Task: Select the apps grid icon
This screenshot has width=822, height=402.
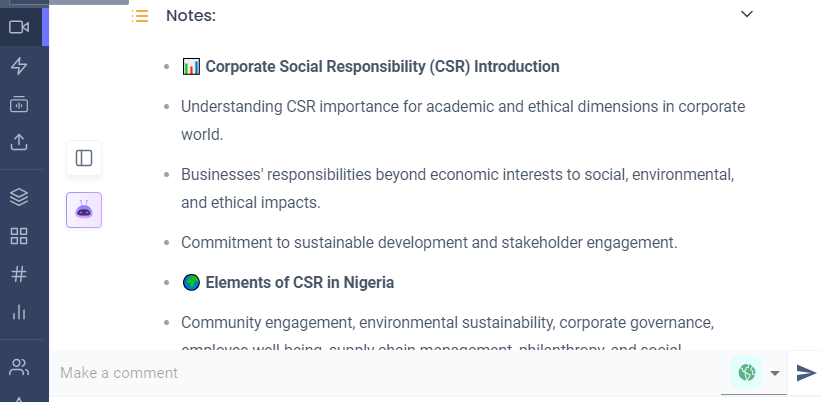Action: 19,236
